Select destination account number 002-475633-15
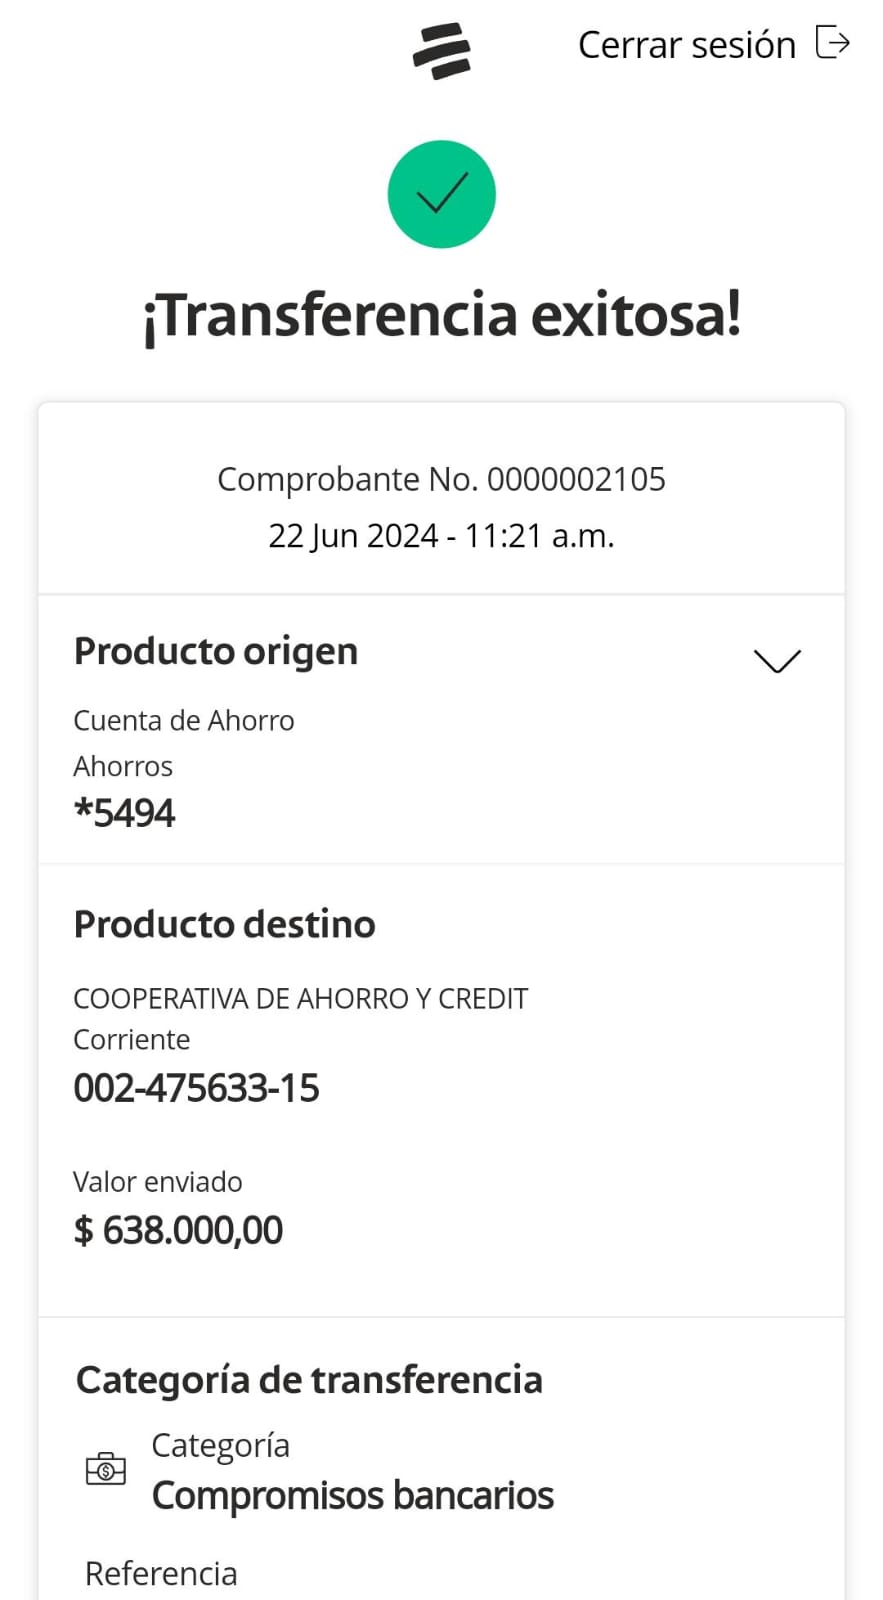 pyautogui.click(x=197, y=1088)
